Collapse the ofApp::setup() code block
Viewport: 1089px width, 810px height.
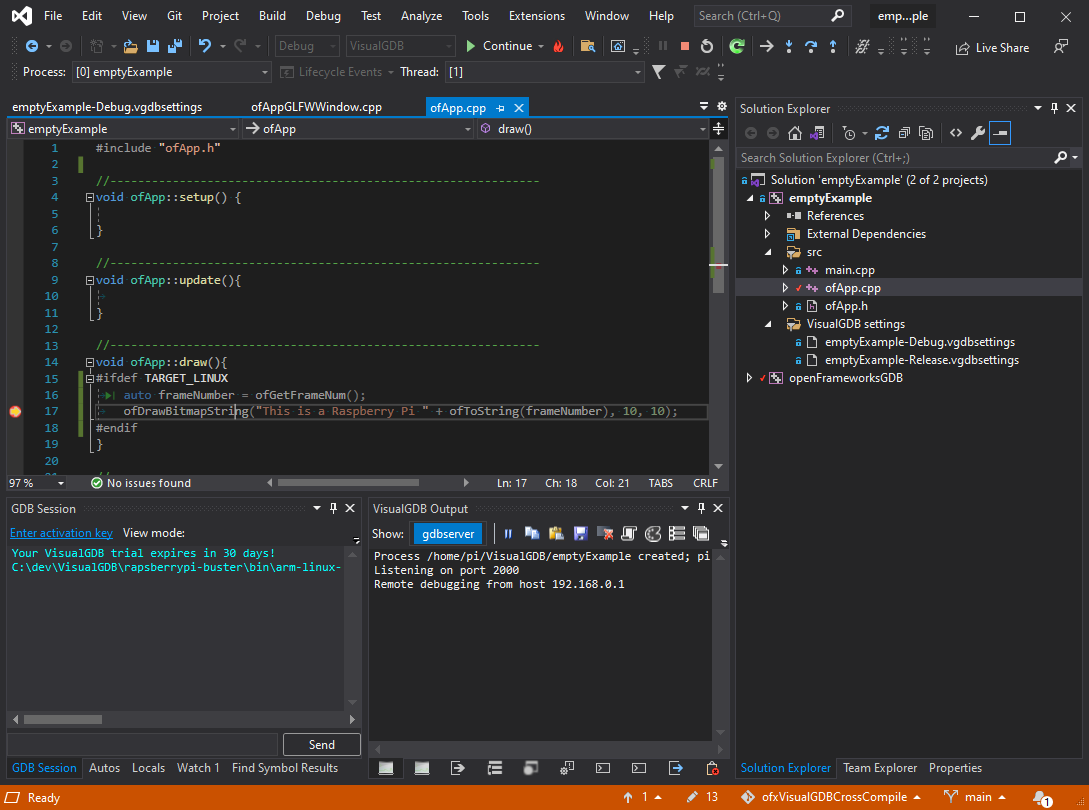pos(90,197)
